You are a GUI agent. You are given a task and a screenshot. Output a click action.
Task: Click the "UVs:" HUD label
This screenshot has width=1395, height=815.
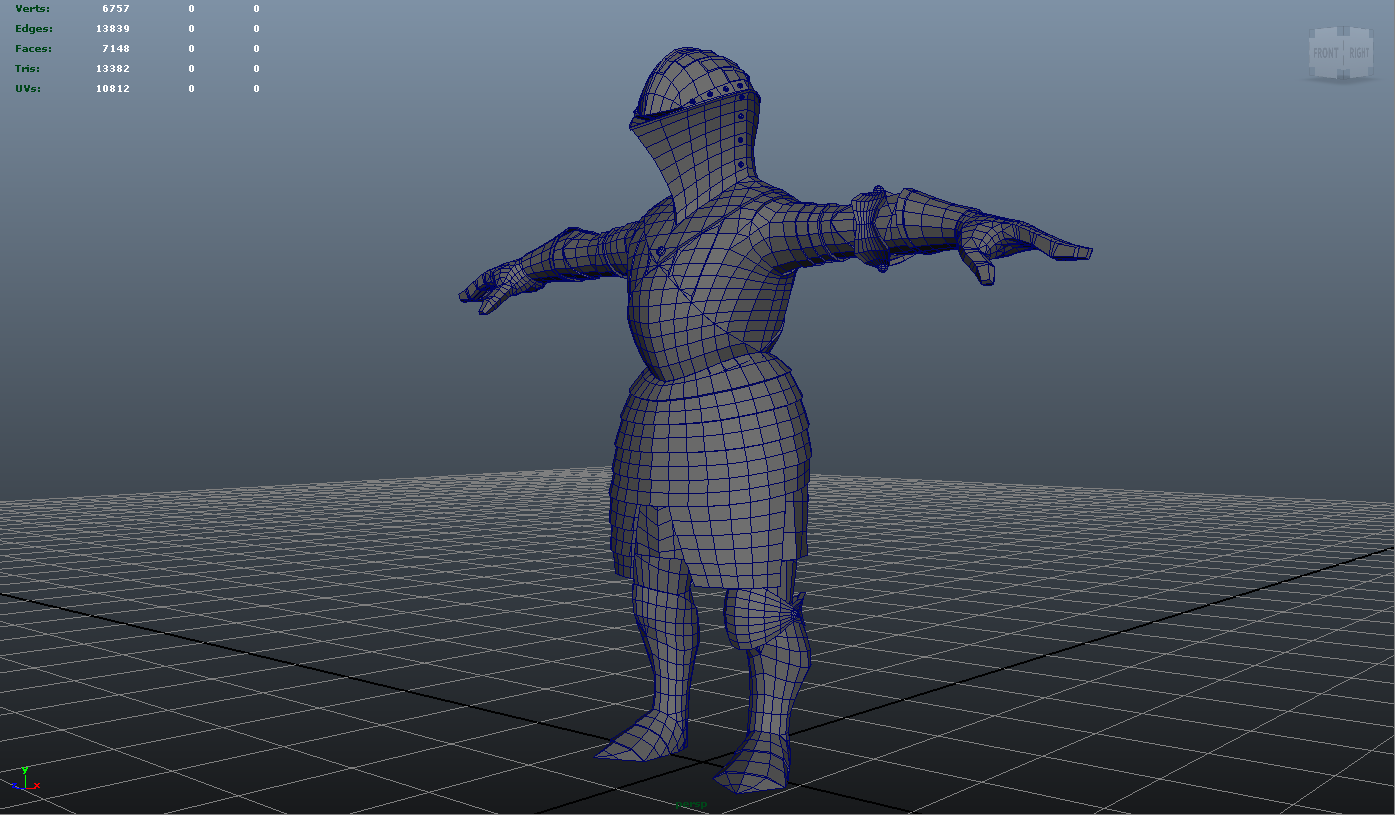(29, 89)
